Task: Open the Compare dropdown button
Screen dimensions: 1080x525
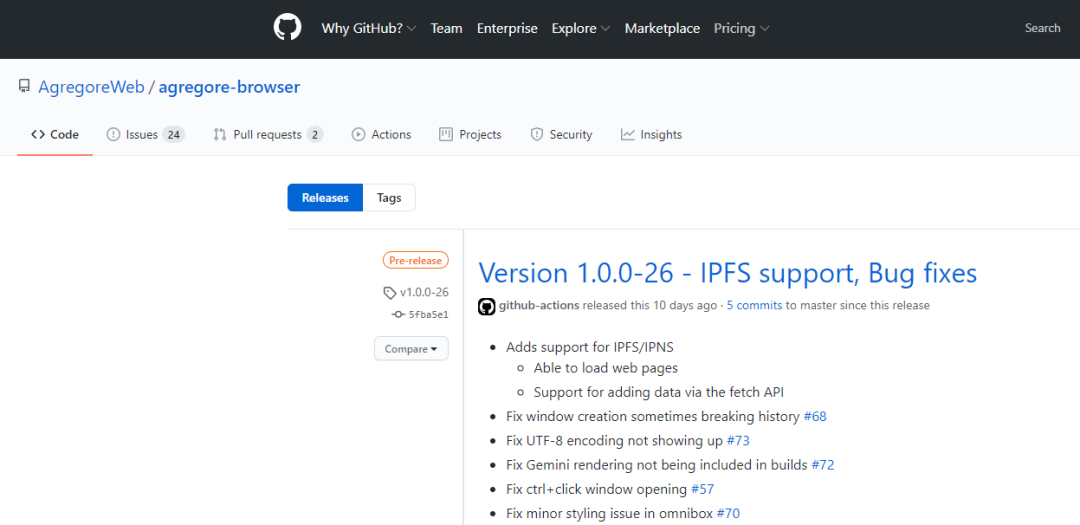Action: [x=411, y=349]
